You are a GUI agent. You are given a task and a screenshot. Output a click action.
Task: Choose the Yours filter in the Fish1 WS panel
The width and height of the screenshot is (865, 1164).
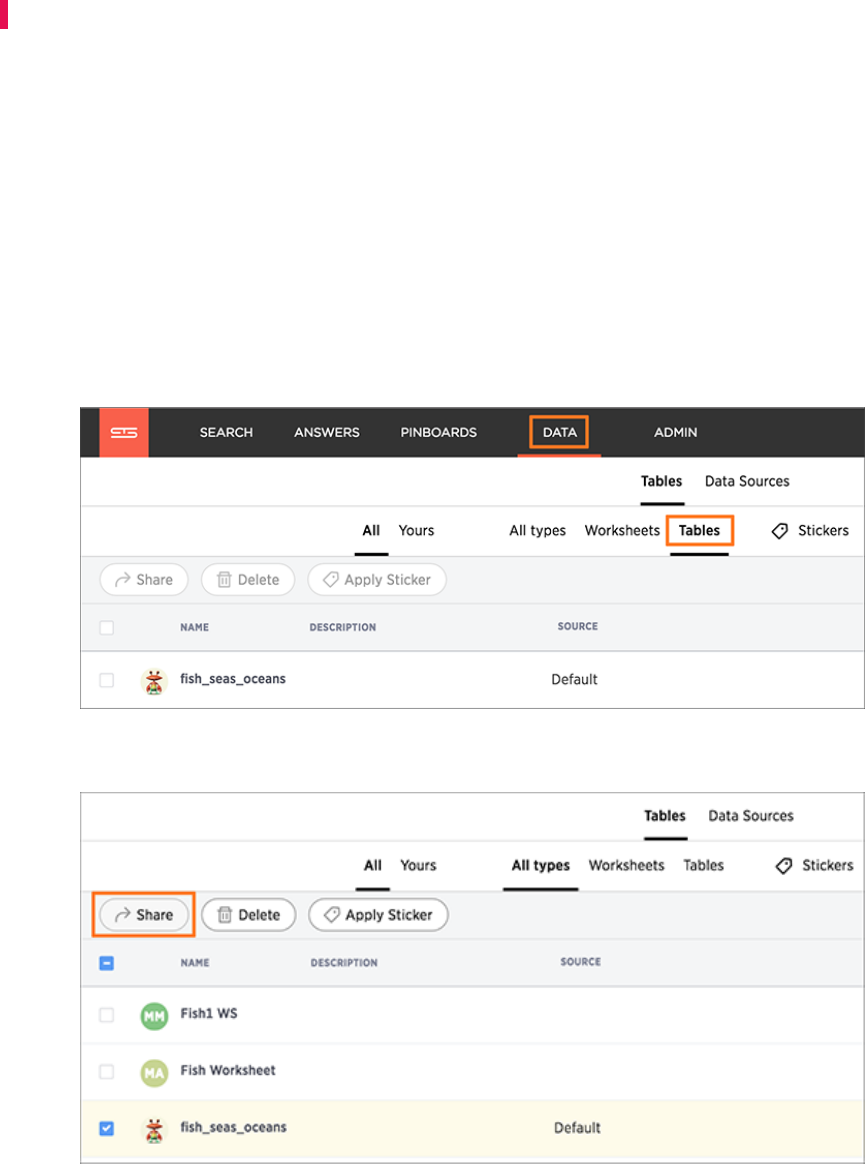(418, 866)
